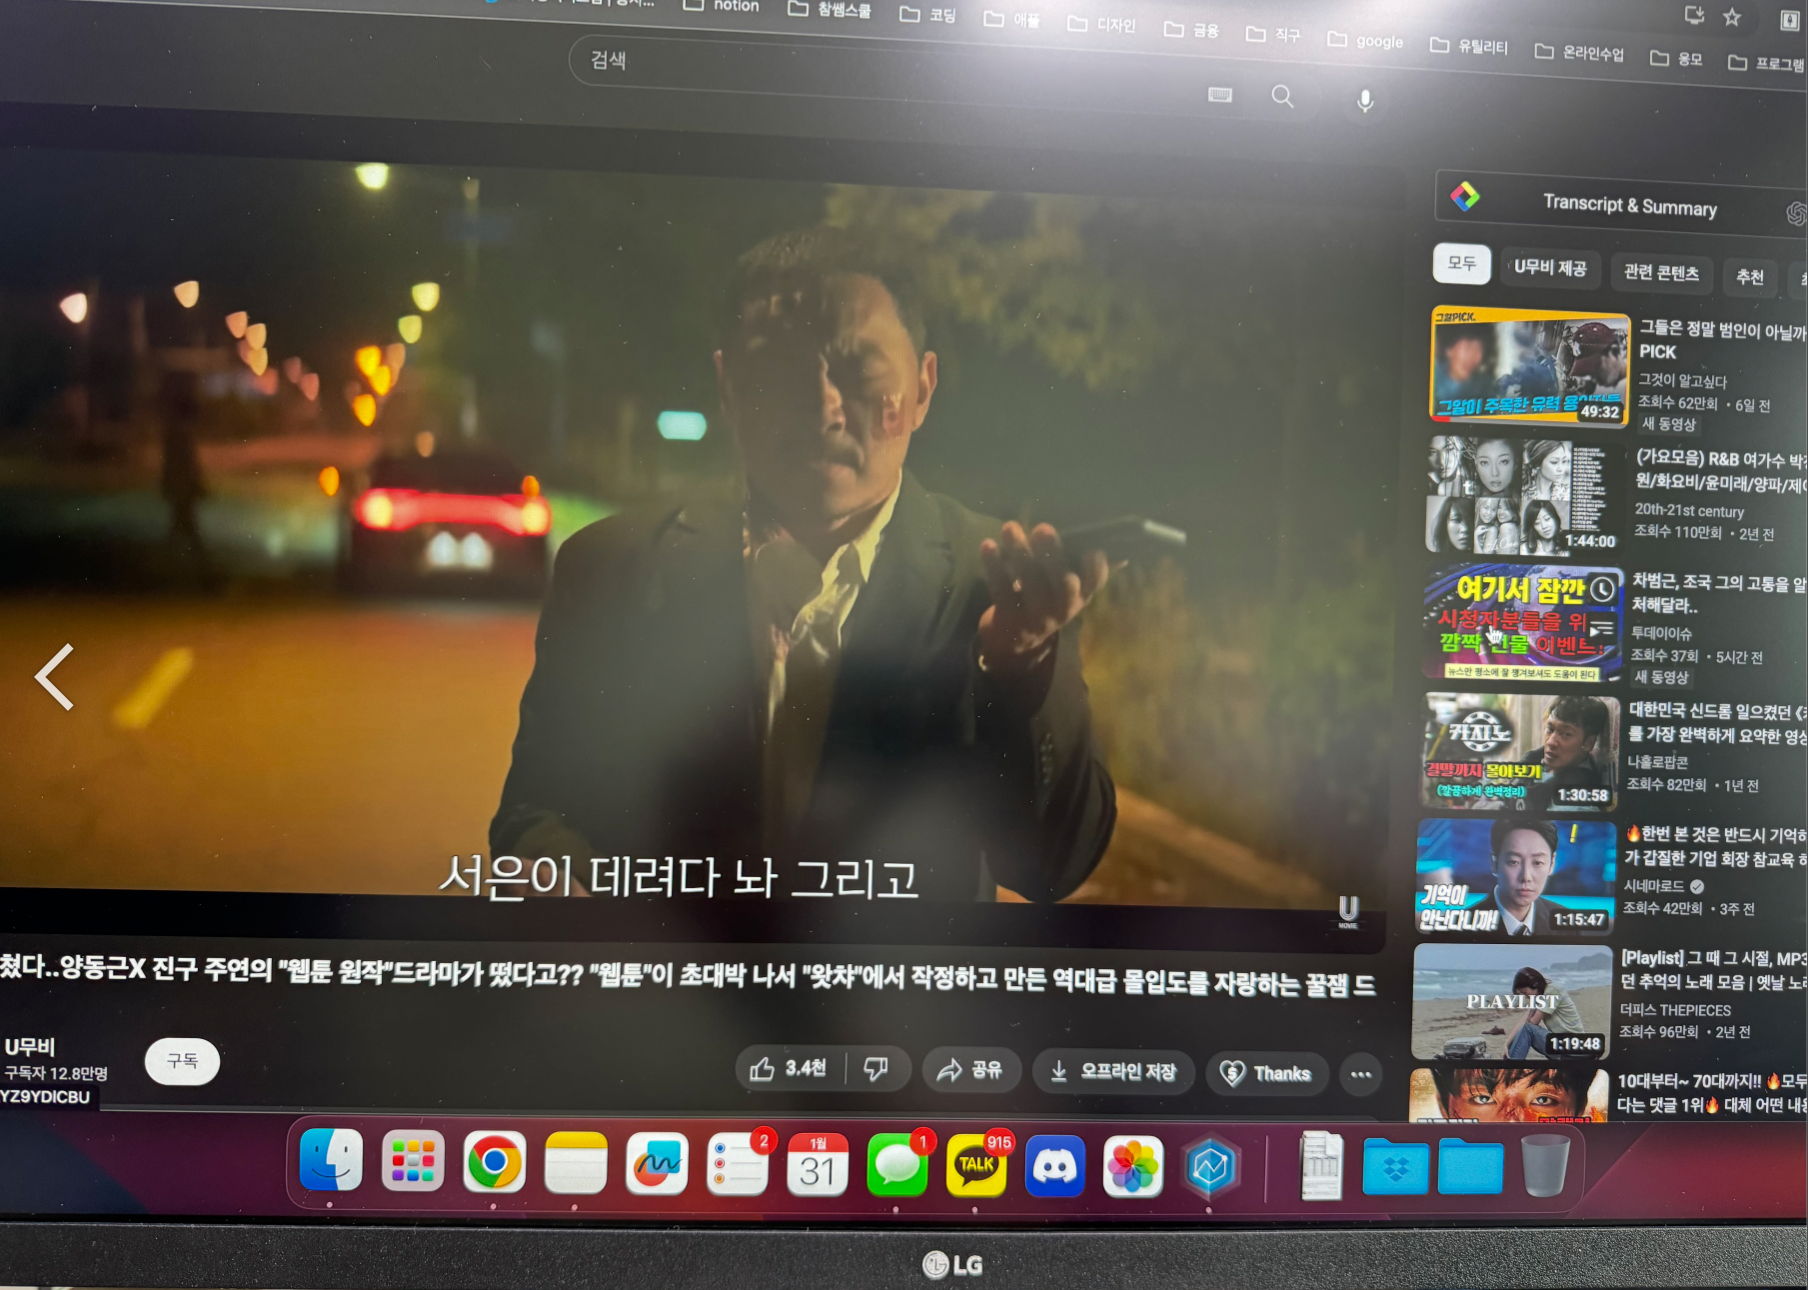Screen dimensions: 1808x1290
Task: Click the previous arrow on video player
Action: pos(55,677)
